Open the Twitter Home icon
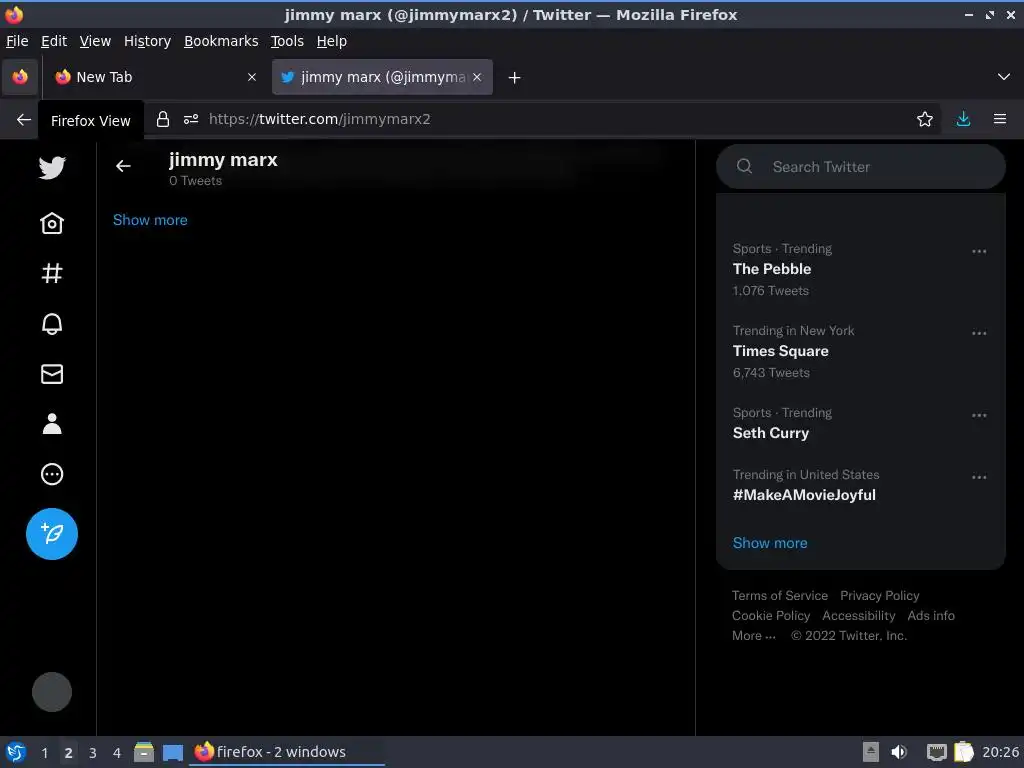The width and height of the screenshot is (1024, 768). (x=52, y=223)
